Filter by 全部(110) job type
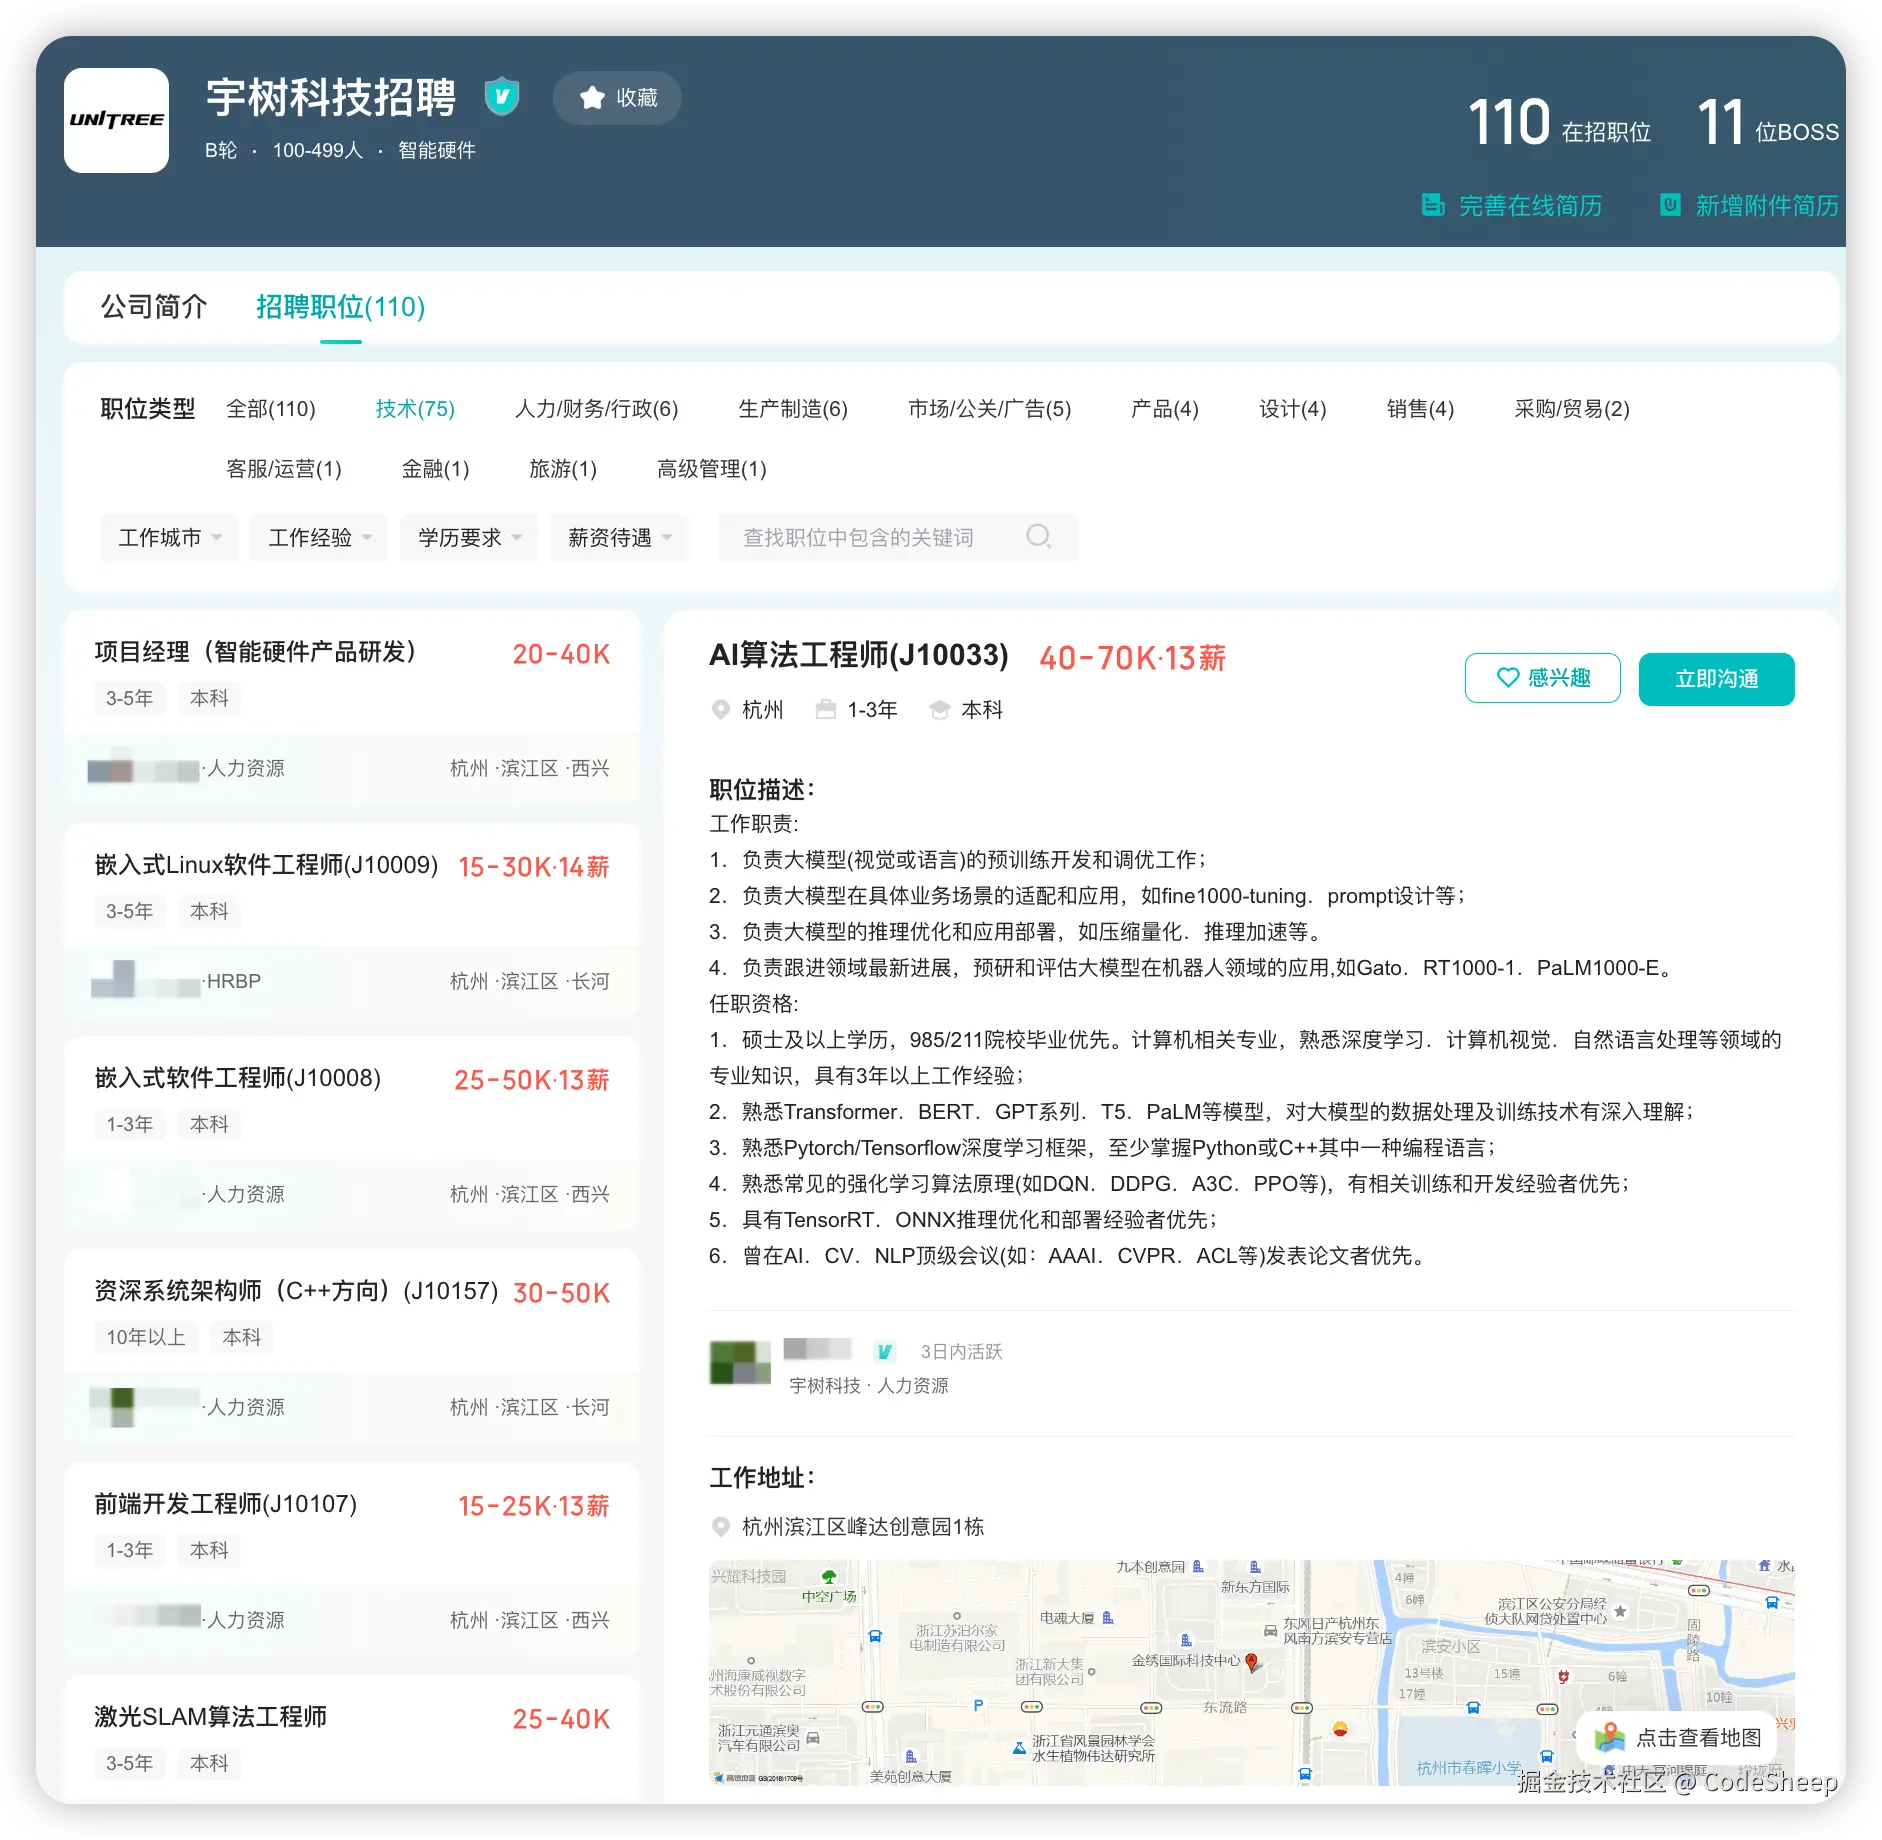Image resolution: width=1882 pixels, height=1840 pixels. click(271, 409)
